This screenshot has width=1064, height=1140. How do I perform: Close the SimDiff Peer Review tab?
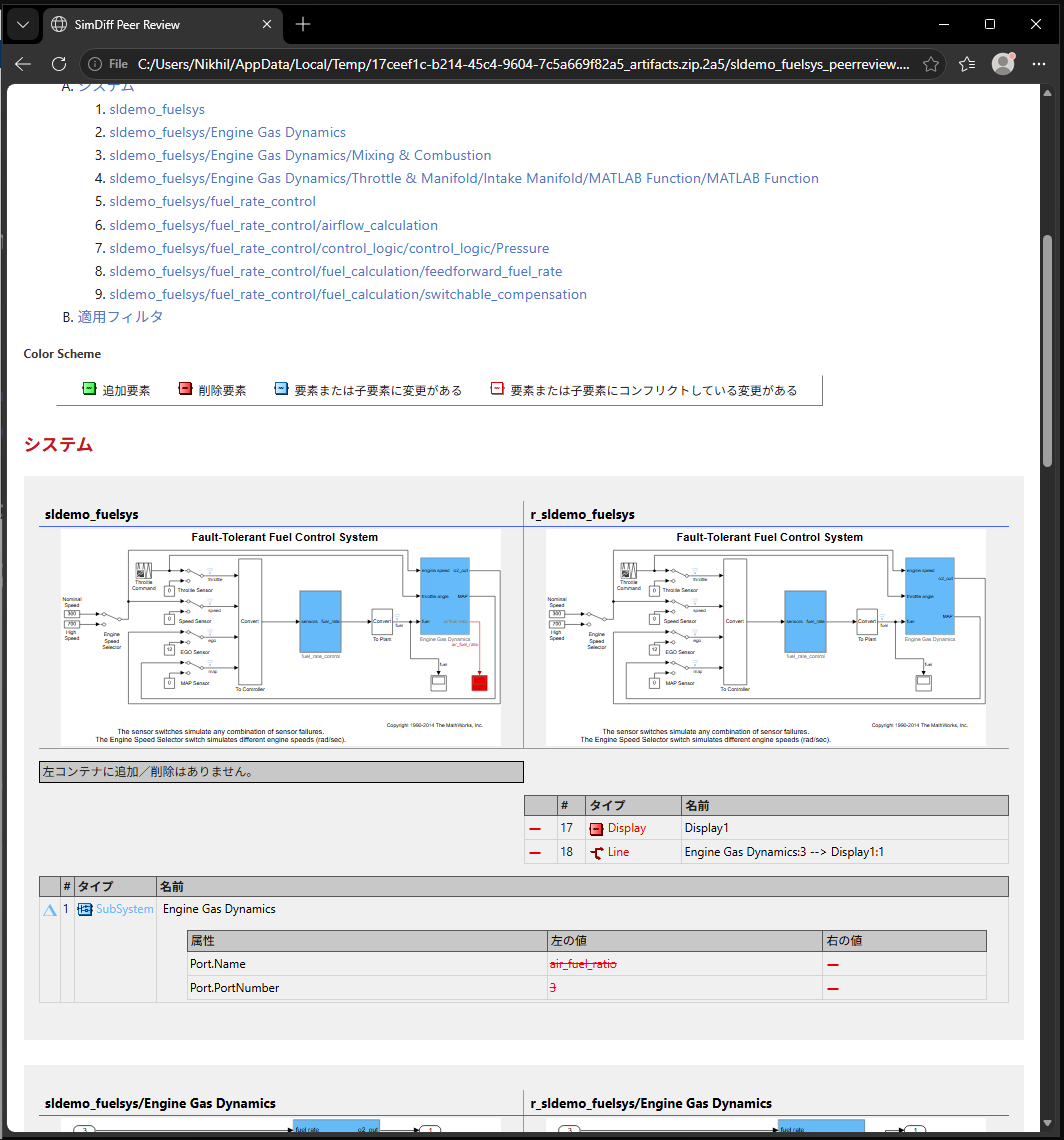267,24
